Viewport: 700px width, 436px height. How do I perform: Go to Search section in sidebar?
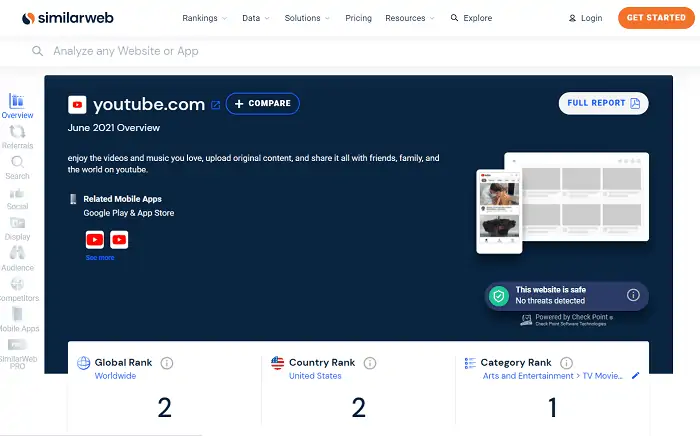(17, 163)
